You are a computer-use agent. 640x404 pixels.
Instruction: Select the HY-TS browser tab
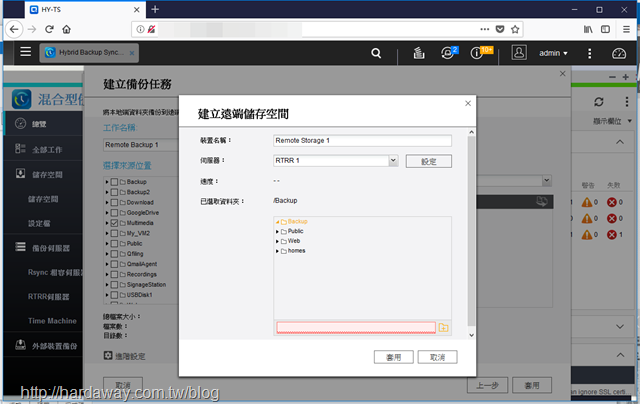point(85,9)
